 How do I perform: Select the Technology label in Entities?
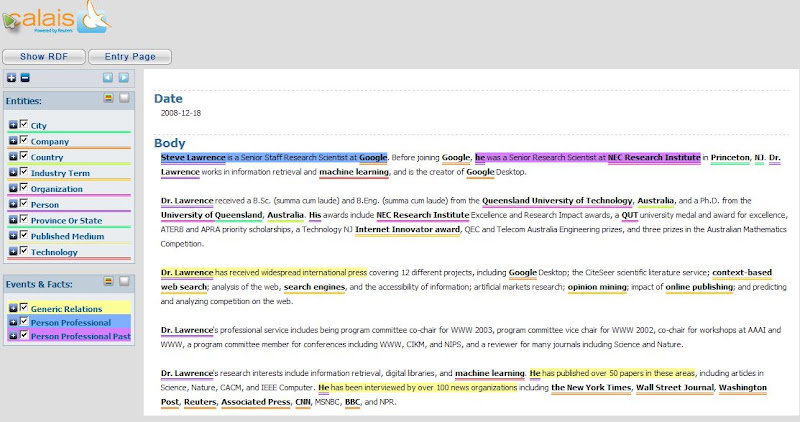(54, 252)
